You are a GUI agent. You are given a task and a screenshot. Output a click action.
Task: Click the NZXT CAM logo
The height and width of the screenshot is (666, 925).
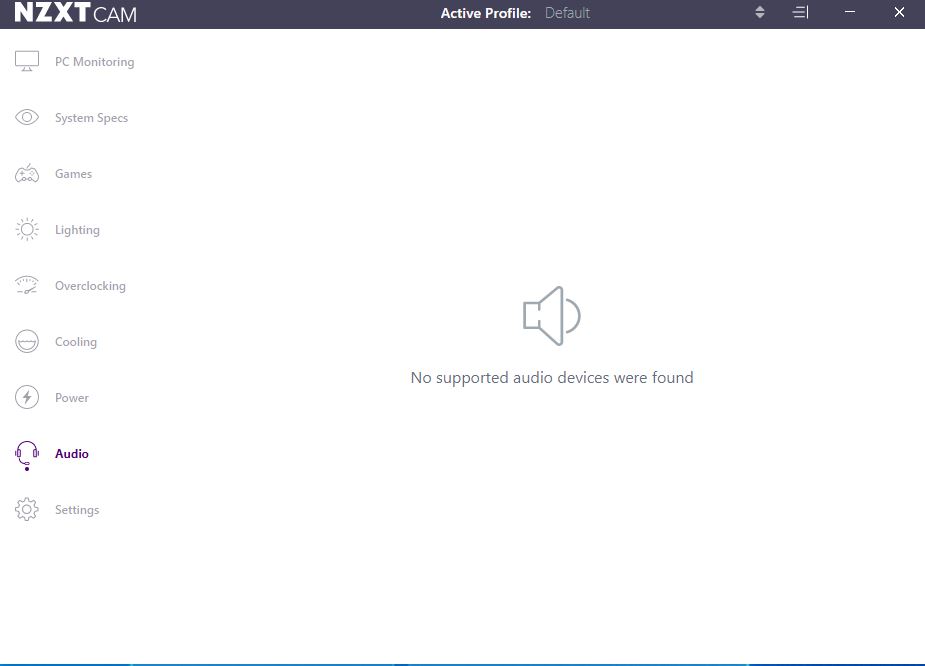pos(75,12)
